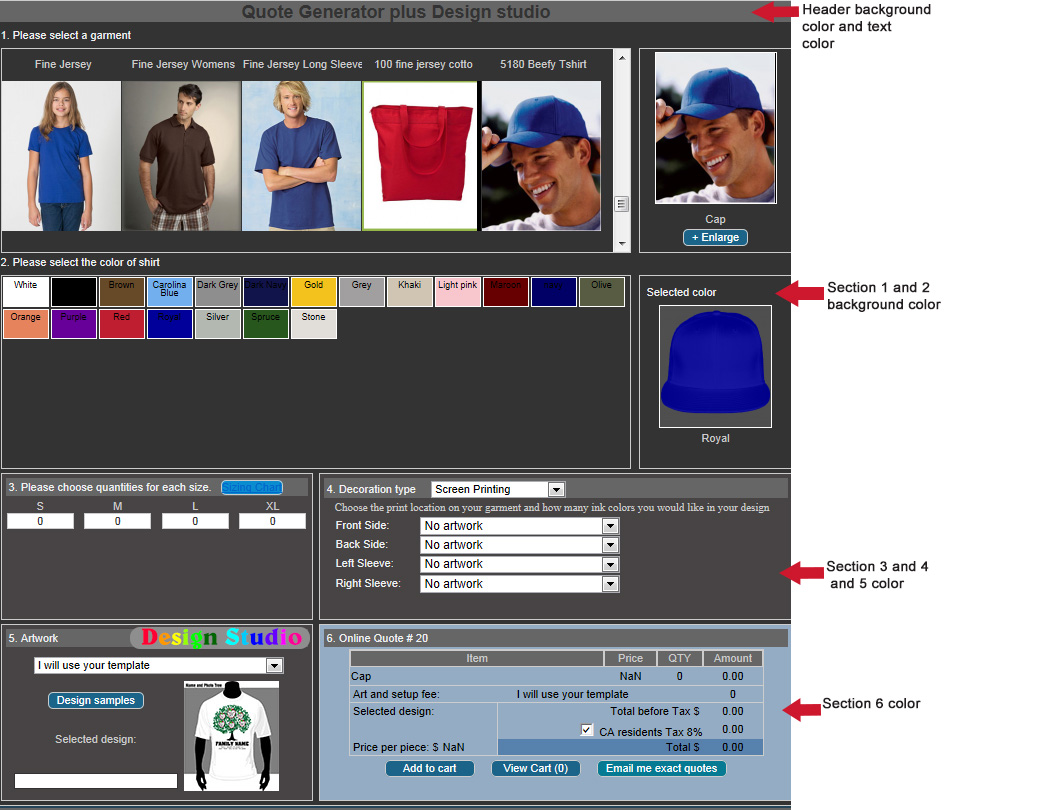This screenshot has width=1050, height=810.
Task: Click the Royal cap selected color preview
Action: (x=715, y=366)
